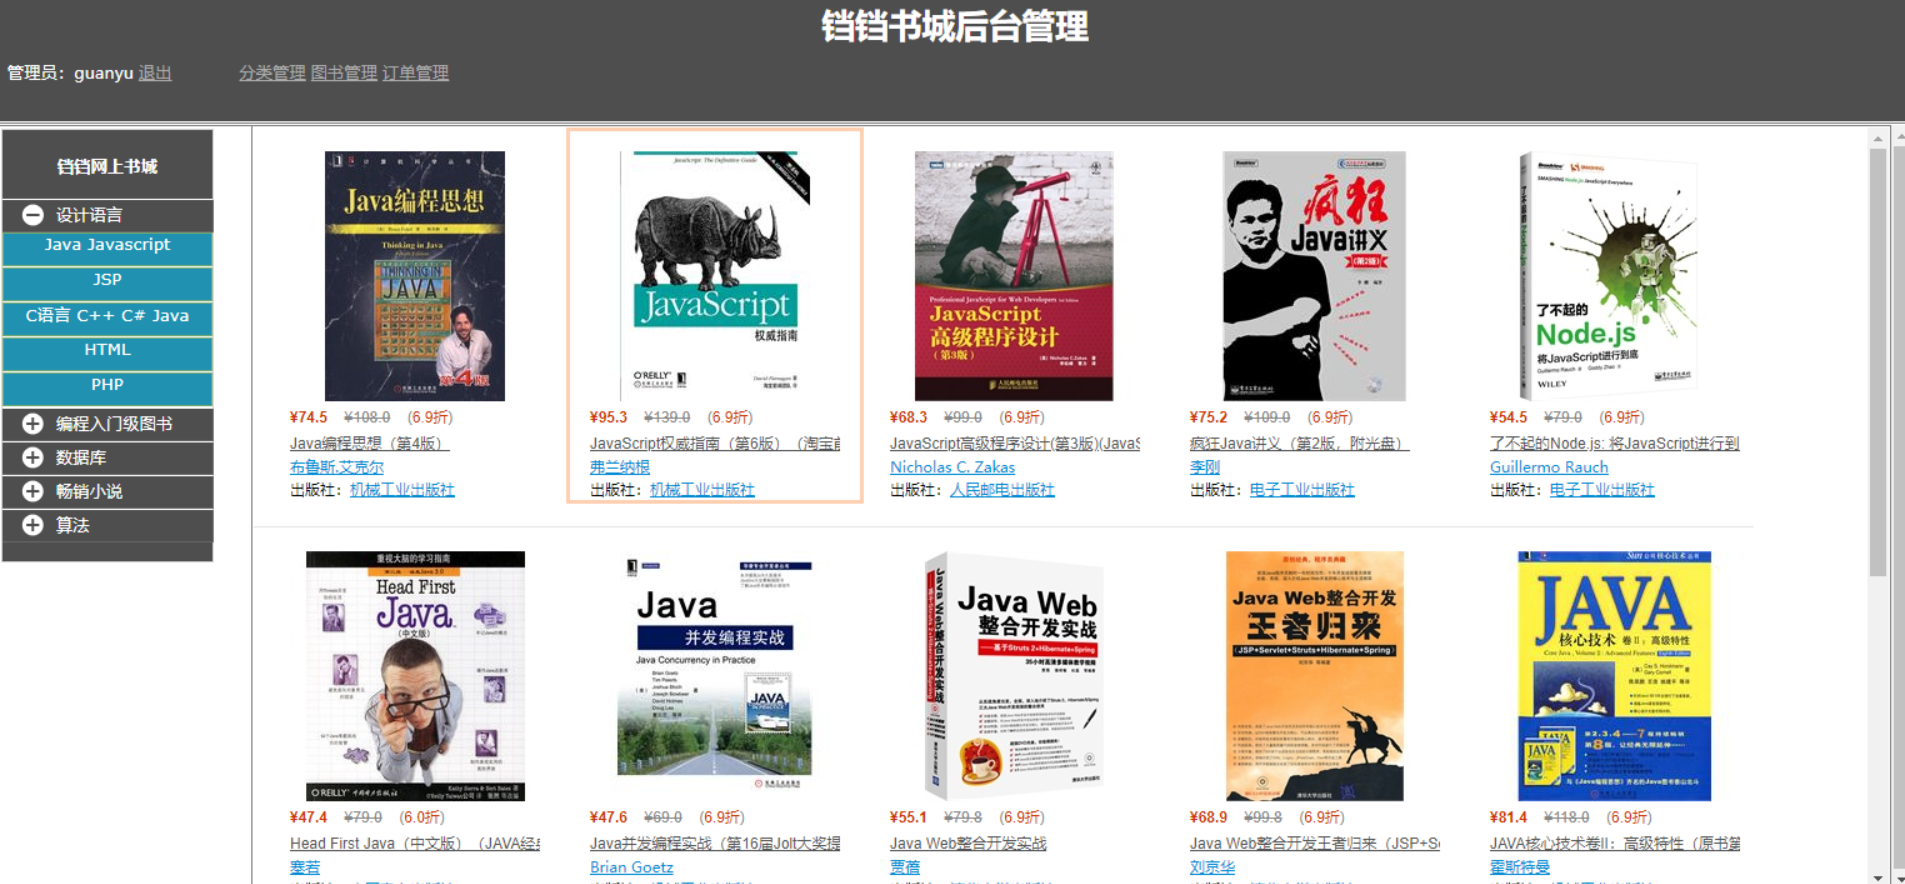Click author link 弗兰纳根

click(620, 467)
